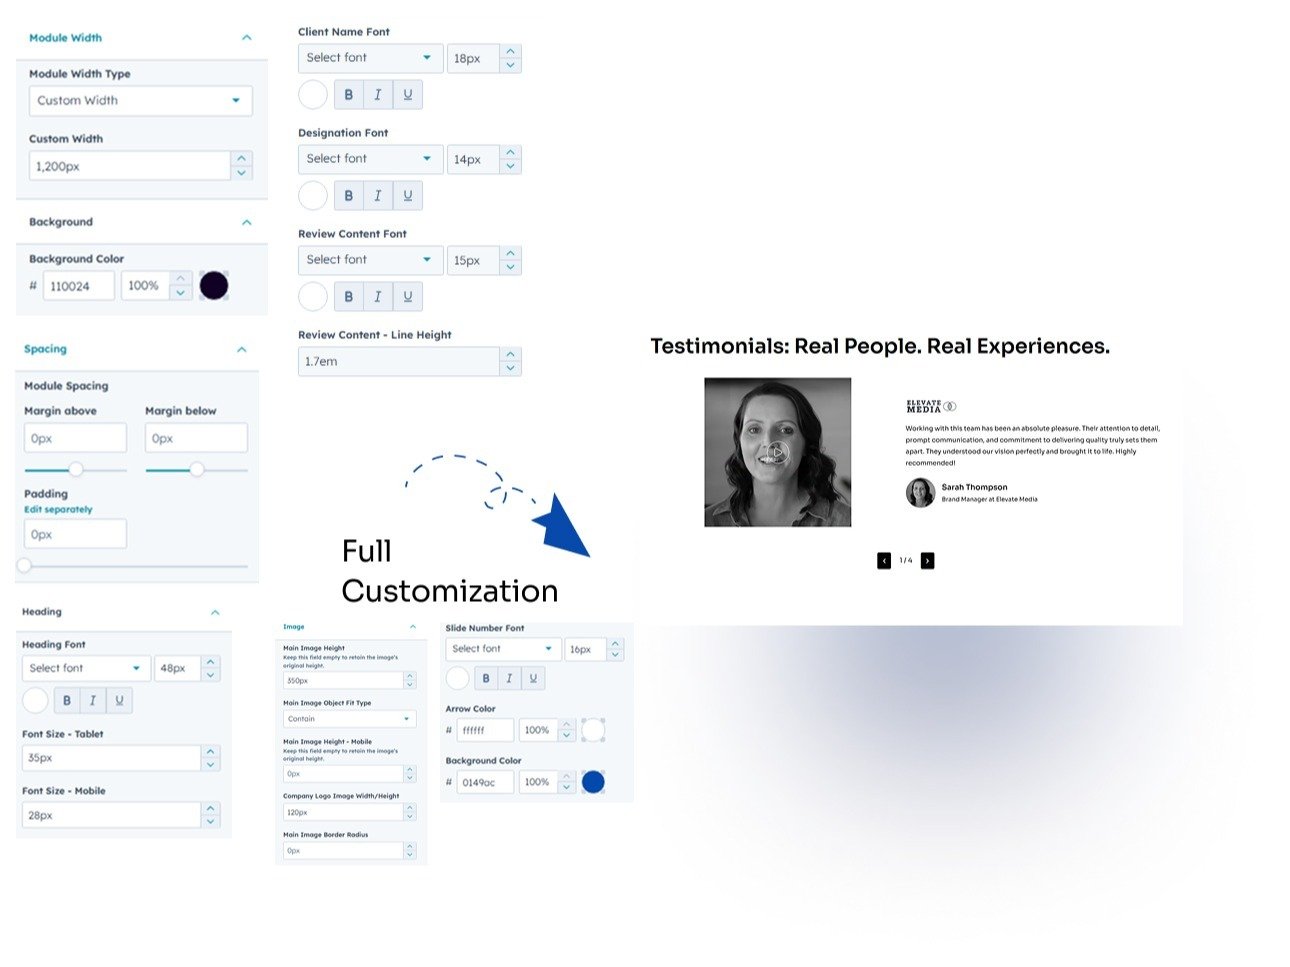Collapse the Module Width section
Viewport: 1290px width, 967px height.
246,38
